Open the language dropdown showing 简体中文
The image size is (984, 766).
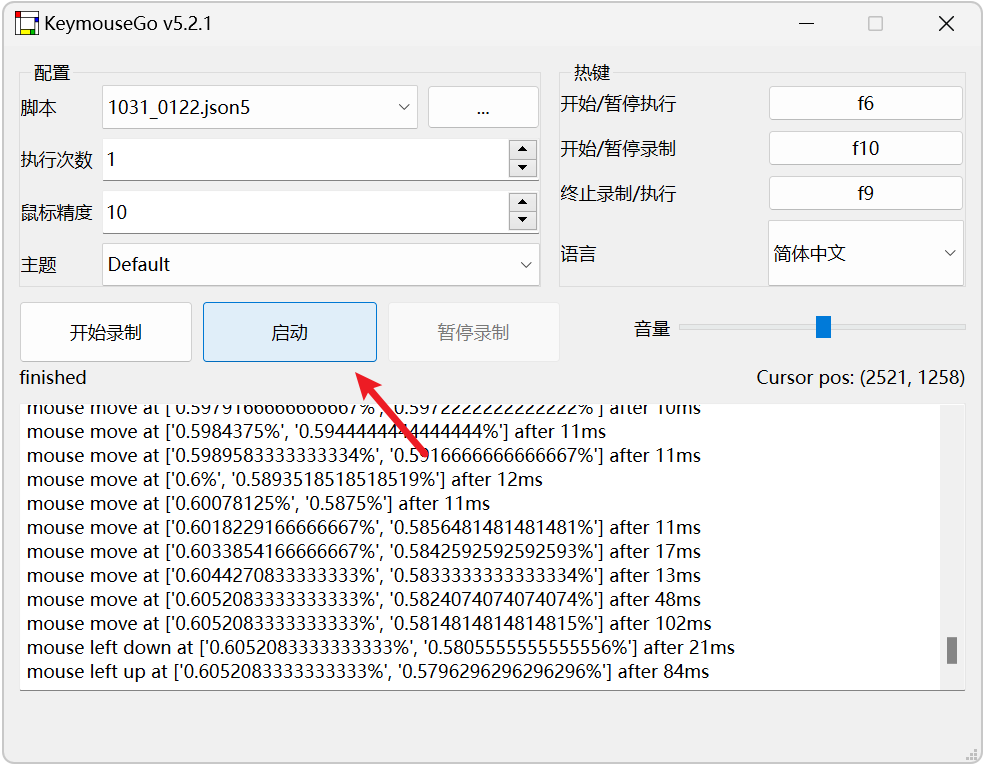865,253
